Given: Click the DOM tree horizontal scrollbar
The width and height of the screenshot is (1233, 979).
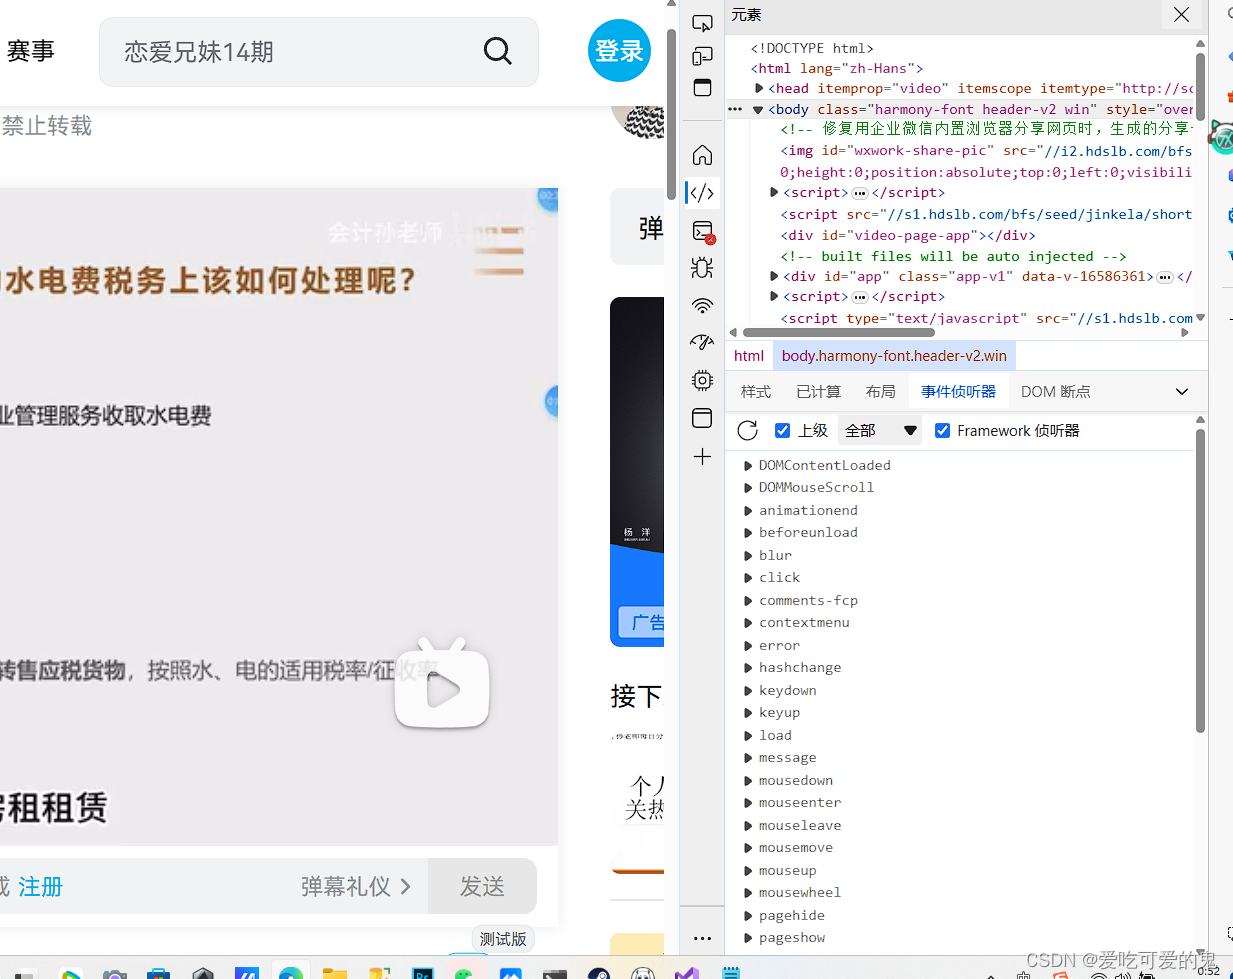Looking at the screenshot, I should 839,332.
